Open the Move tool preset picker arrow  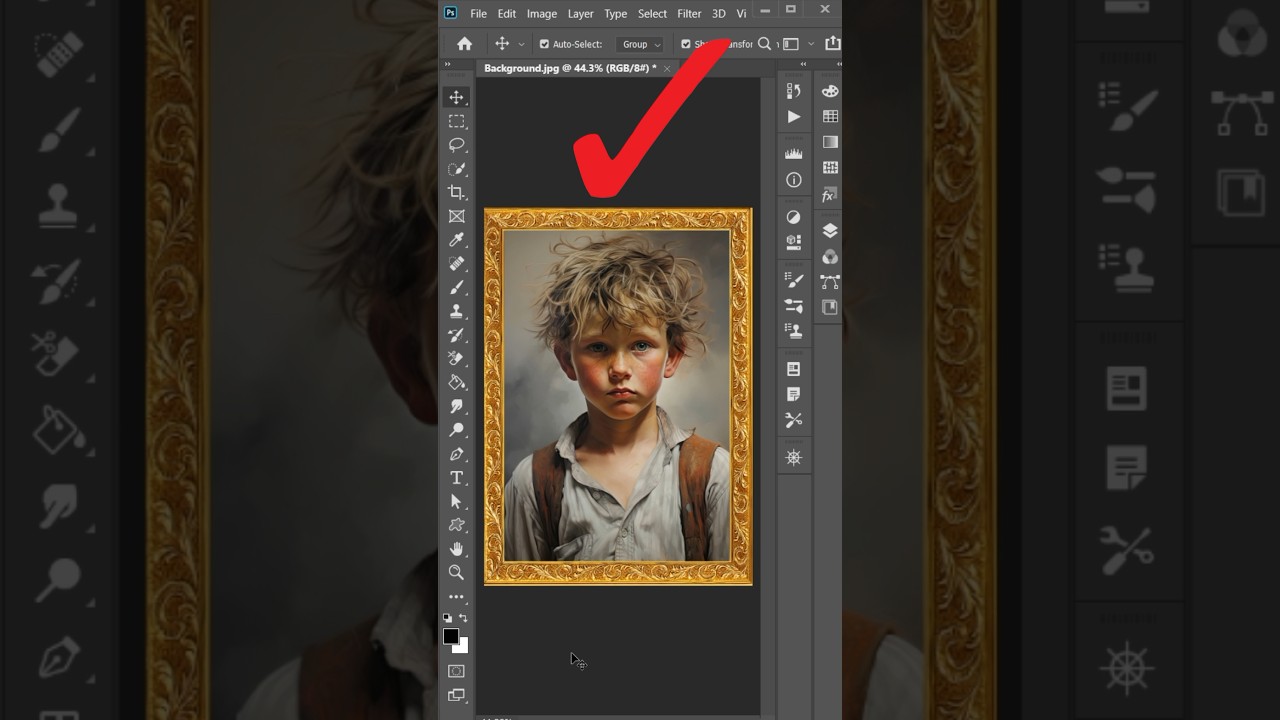[521, 45]
